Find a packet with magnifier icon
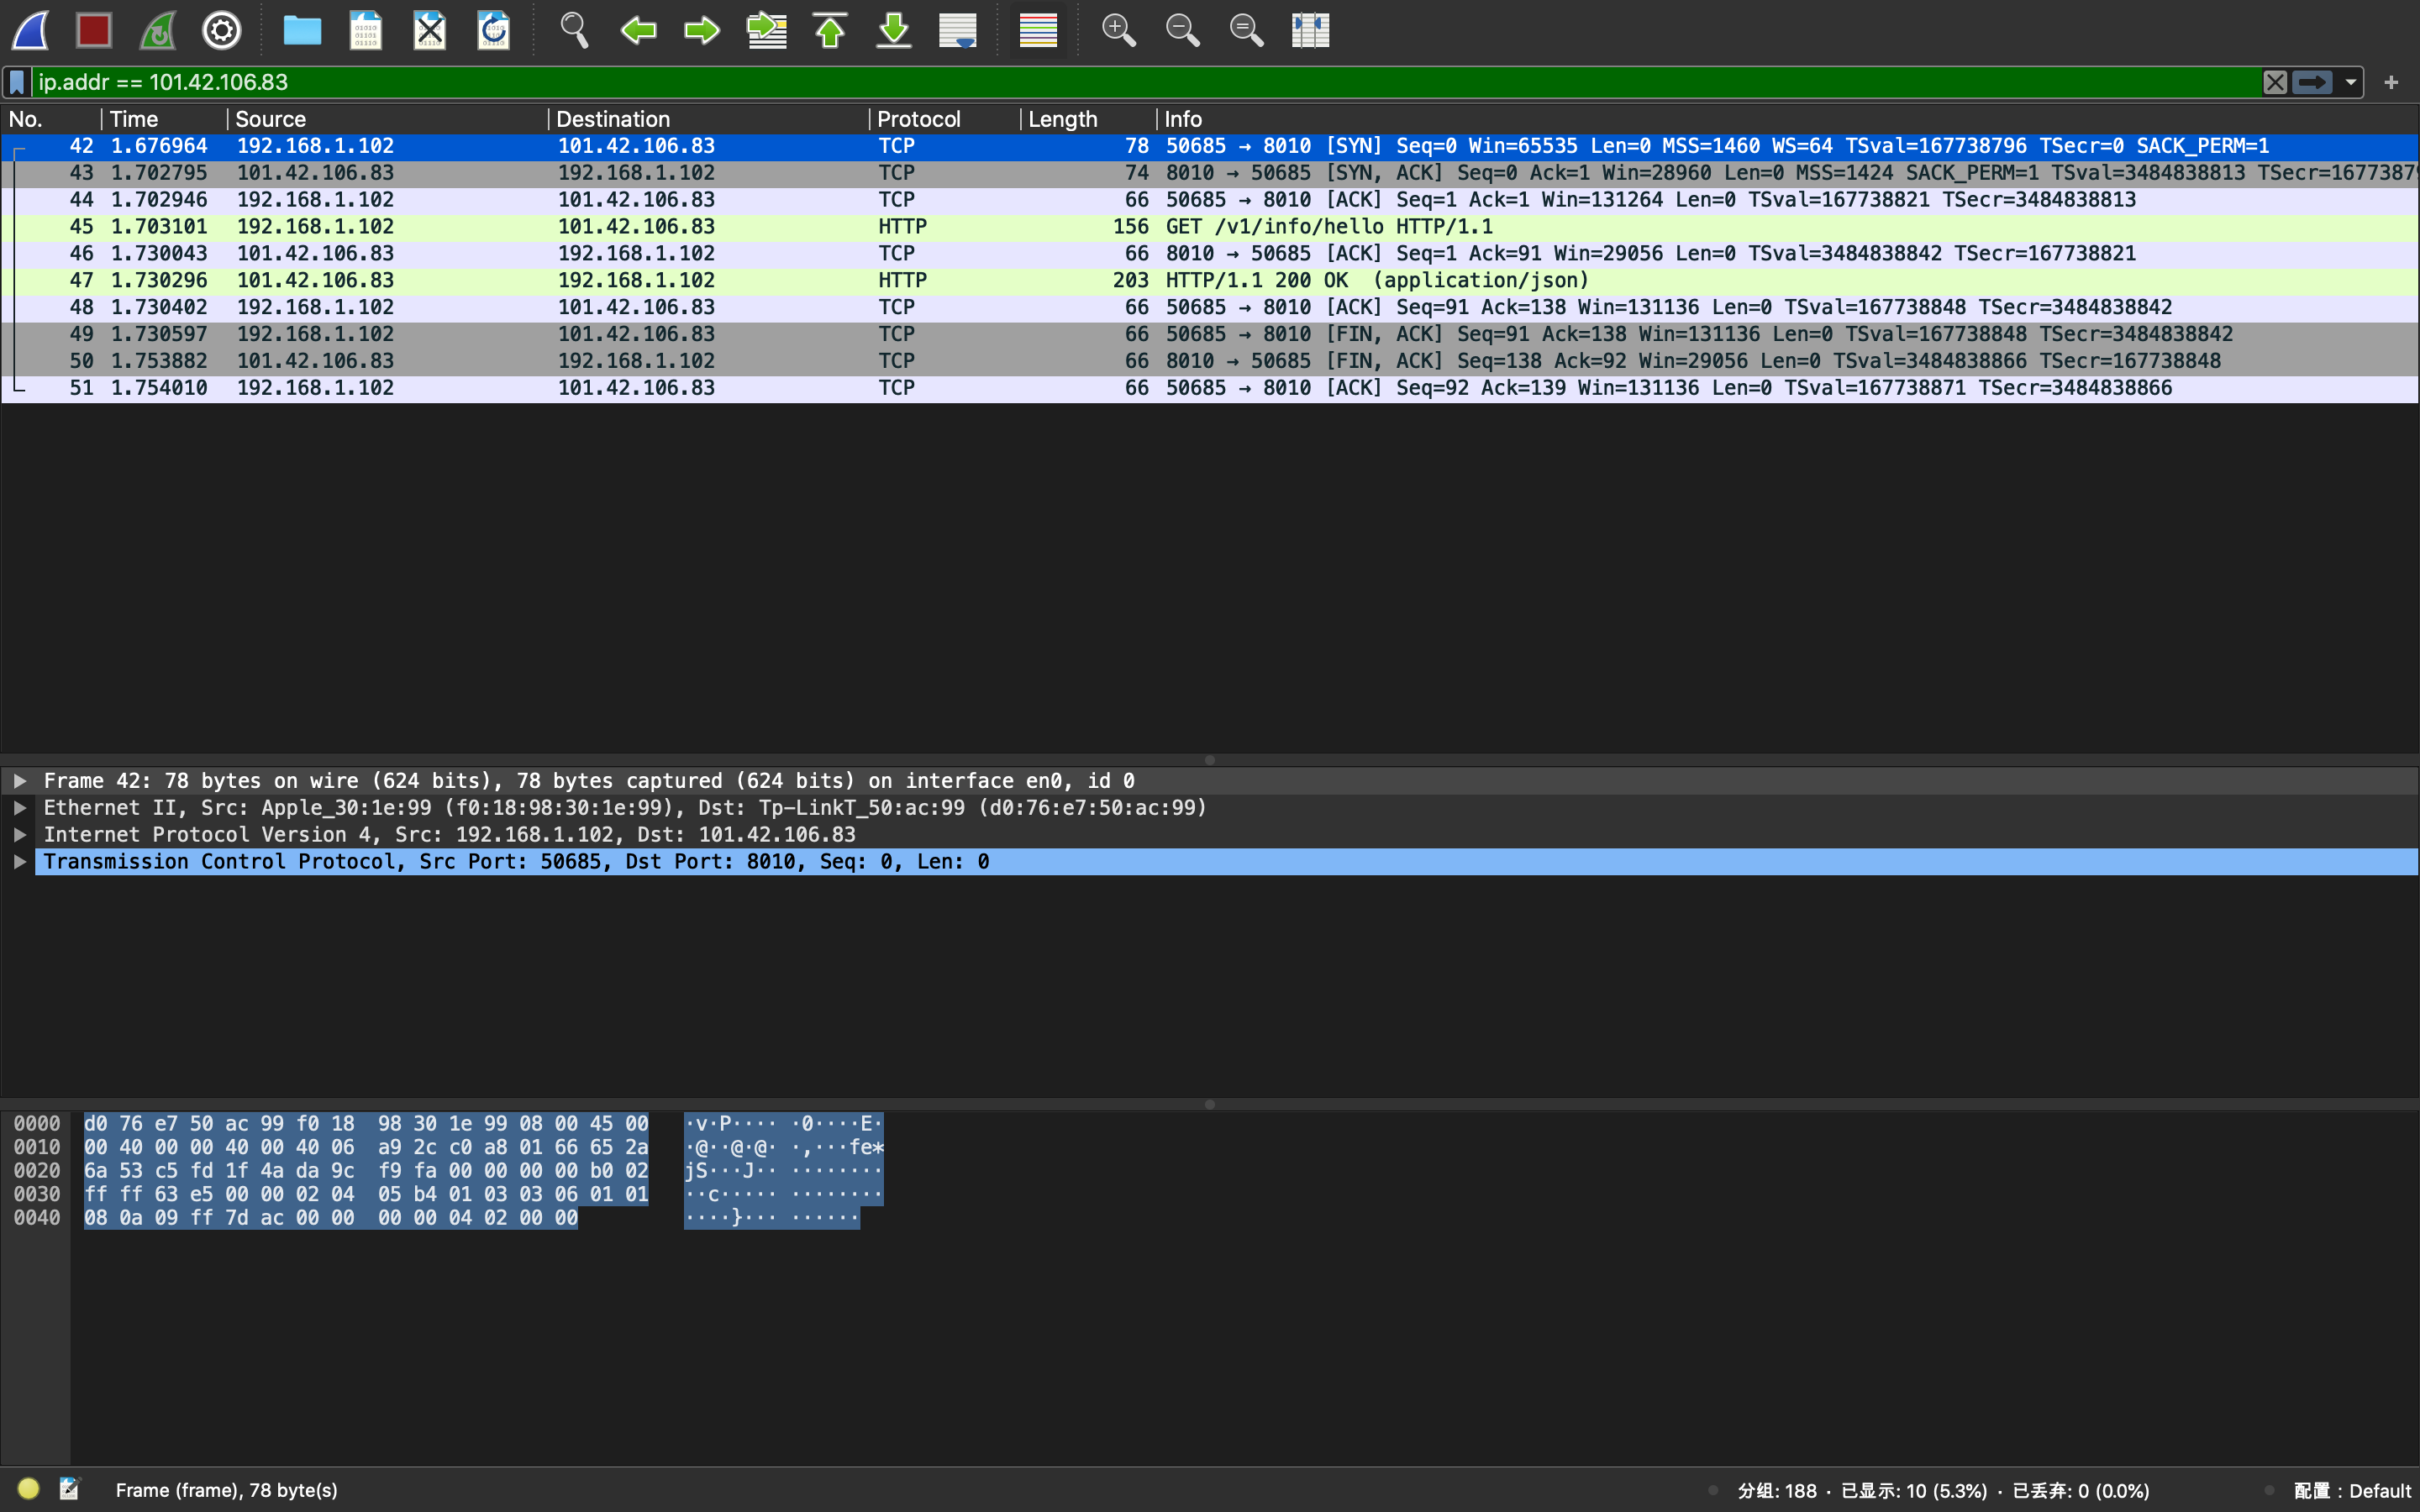The height and width of the screenshot is (1512, 2420). point(574,30)
